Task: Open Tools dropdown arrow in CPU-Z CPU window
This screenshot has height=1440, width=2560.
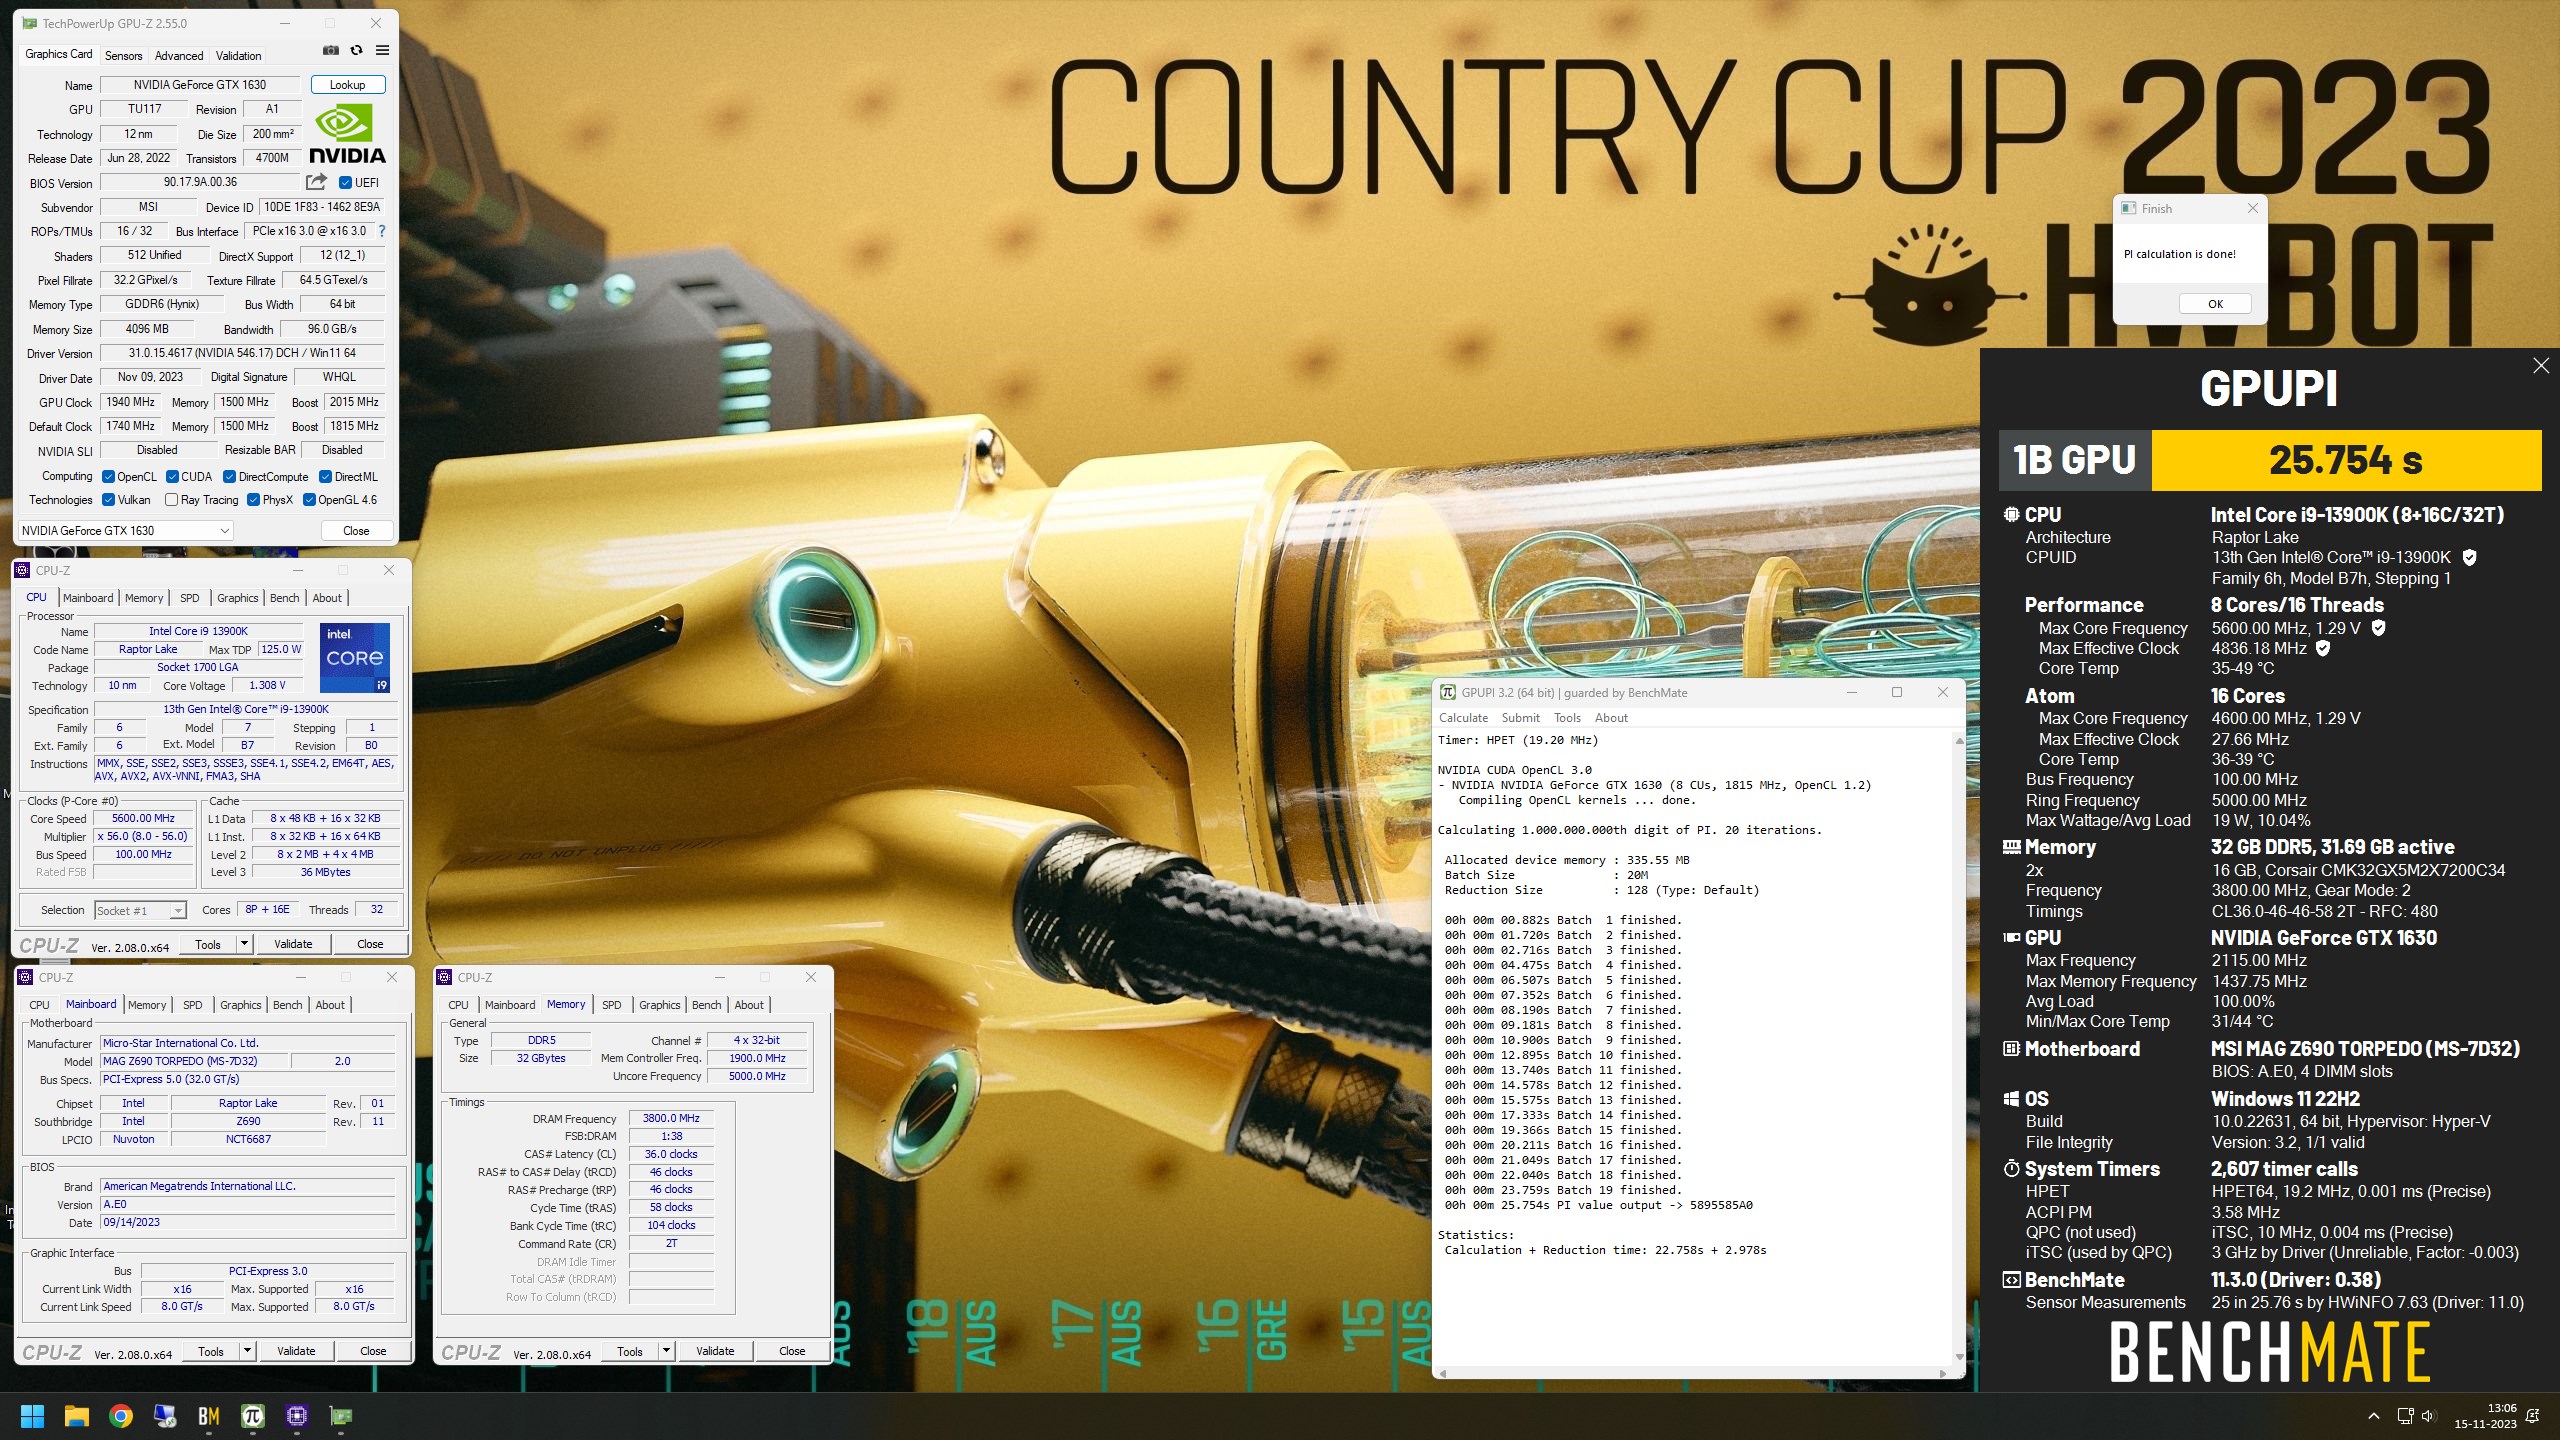Action: pos(243,944)
